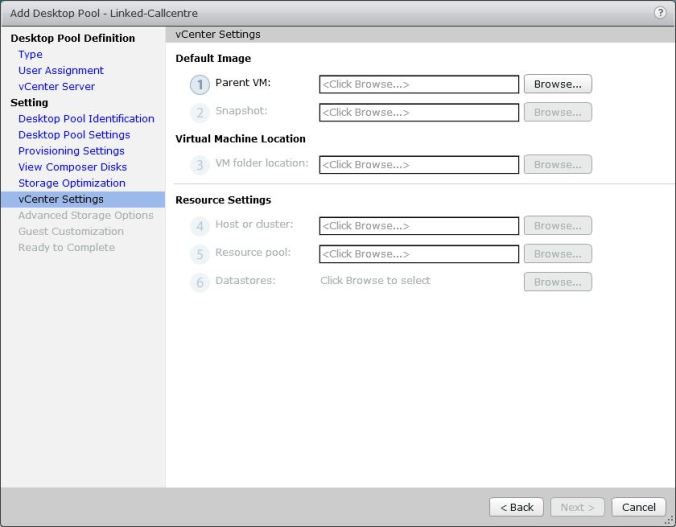Browse for the Parent VM

click(557, 84)
